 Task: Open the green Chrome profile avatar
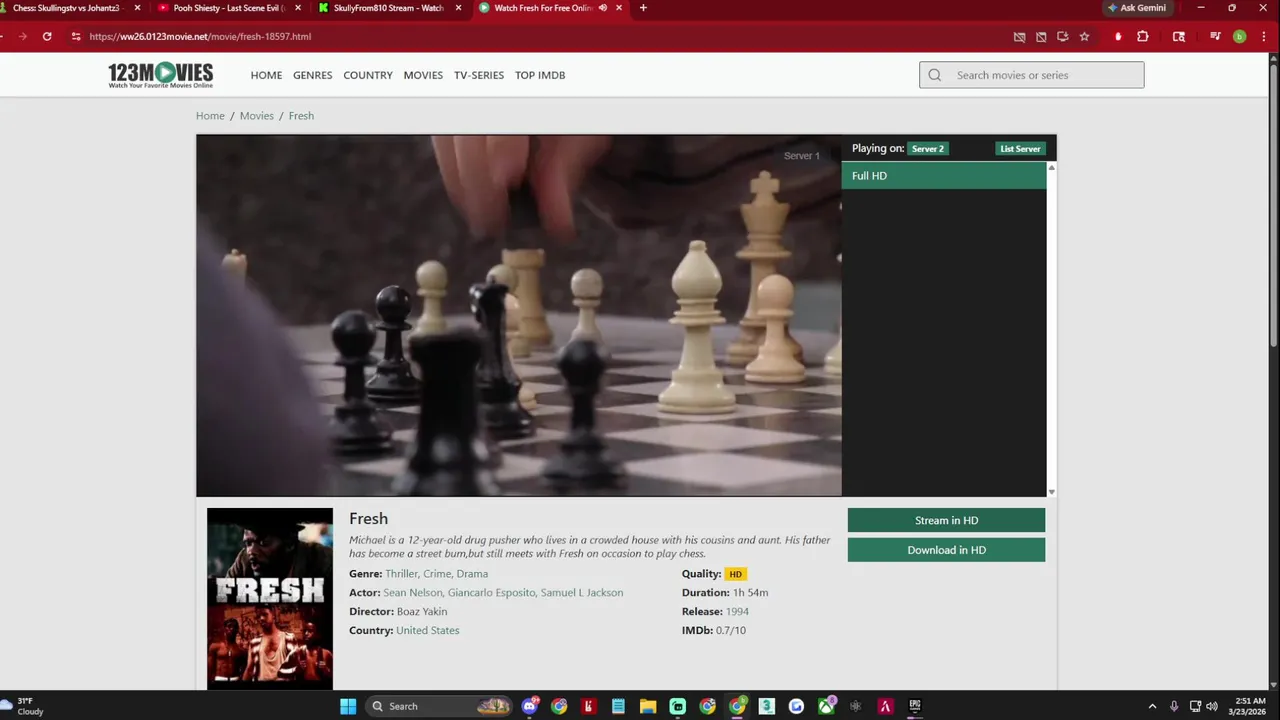pyautogui.click(x=1239, y=36)
